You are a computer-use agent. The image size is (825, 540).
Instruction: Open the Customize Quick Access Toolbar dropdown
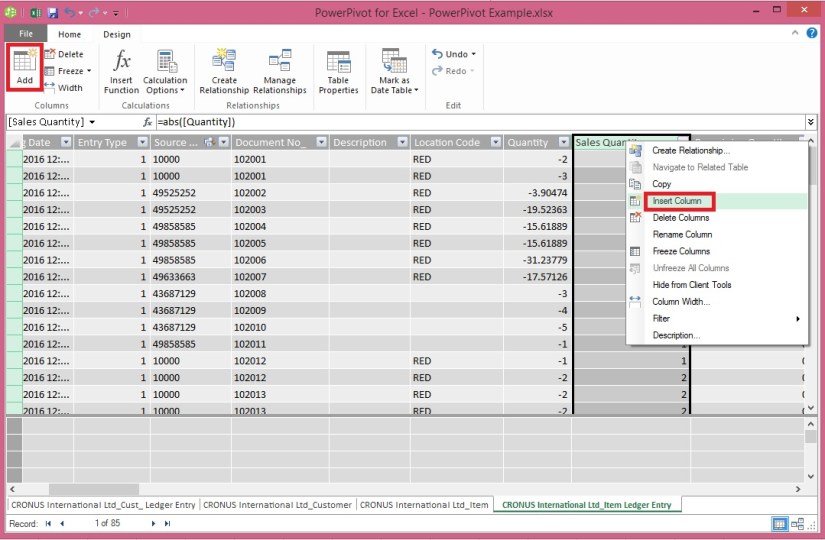click(116, 13)
